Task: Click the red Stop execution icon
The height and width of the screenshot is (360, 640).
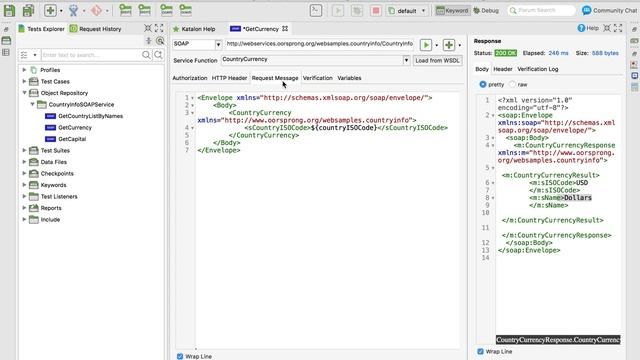Action: pos(376,11)
